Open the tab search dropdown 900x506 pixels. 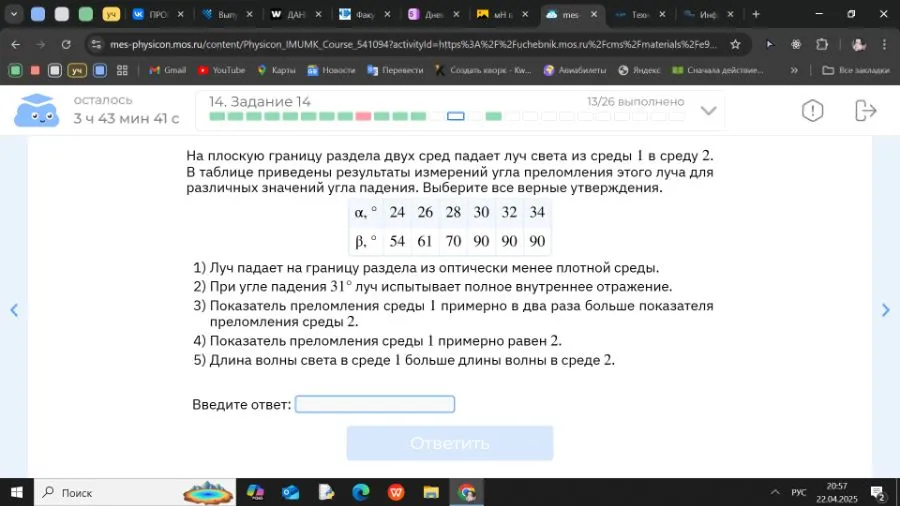tap(14, 14)
